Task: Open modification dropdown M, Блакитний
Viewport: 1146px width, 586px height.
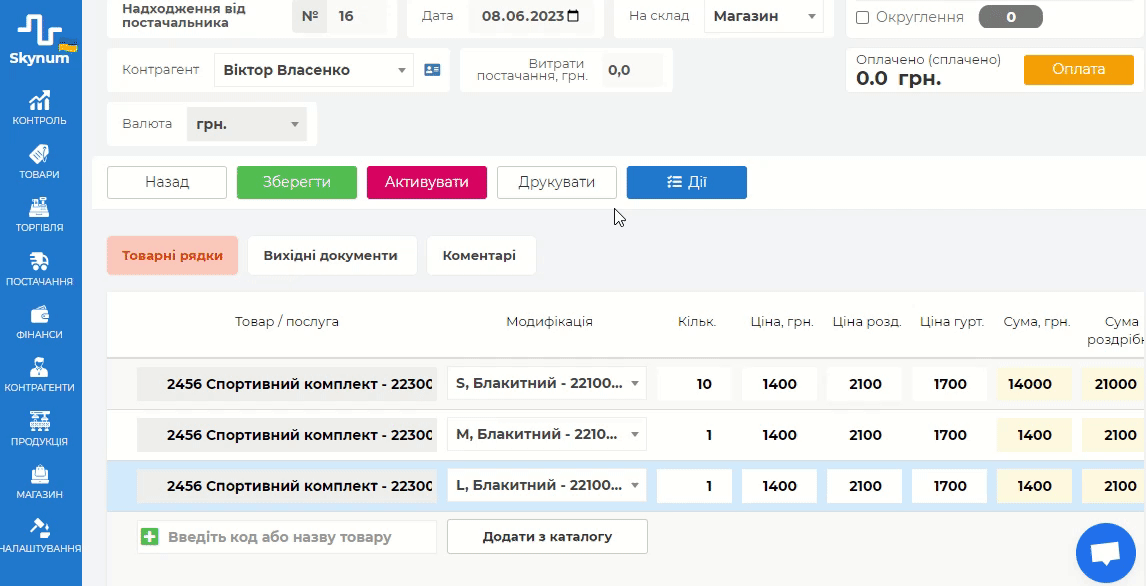Action: tap(547, 435)
